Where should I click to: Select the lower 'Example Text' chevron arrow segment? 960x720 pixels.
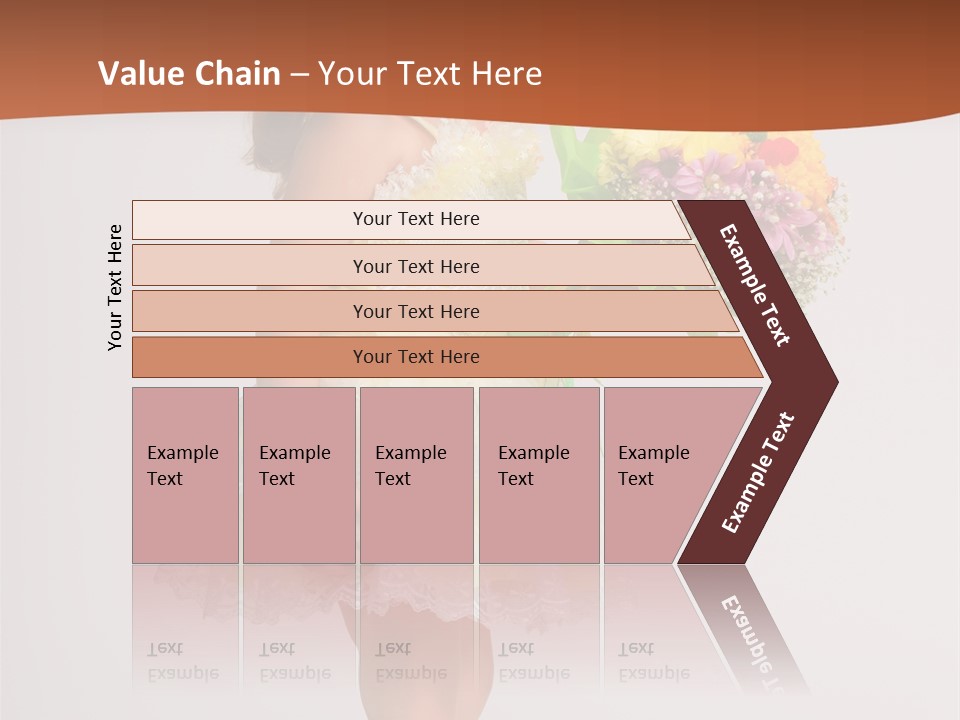click(x=757, y=472)
